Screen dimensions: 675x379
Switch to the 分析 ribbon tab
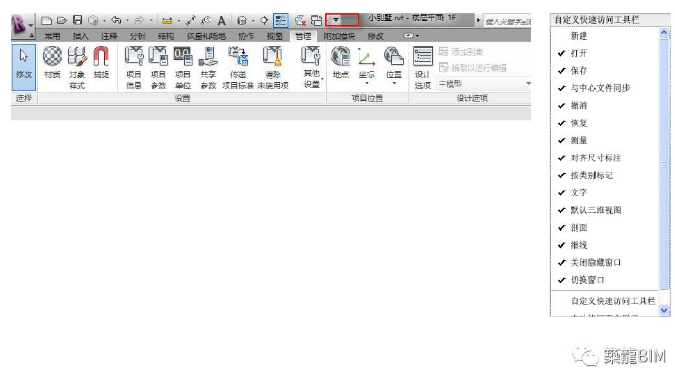click(137, 36)
